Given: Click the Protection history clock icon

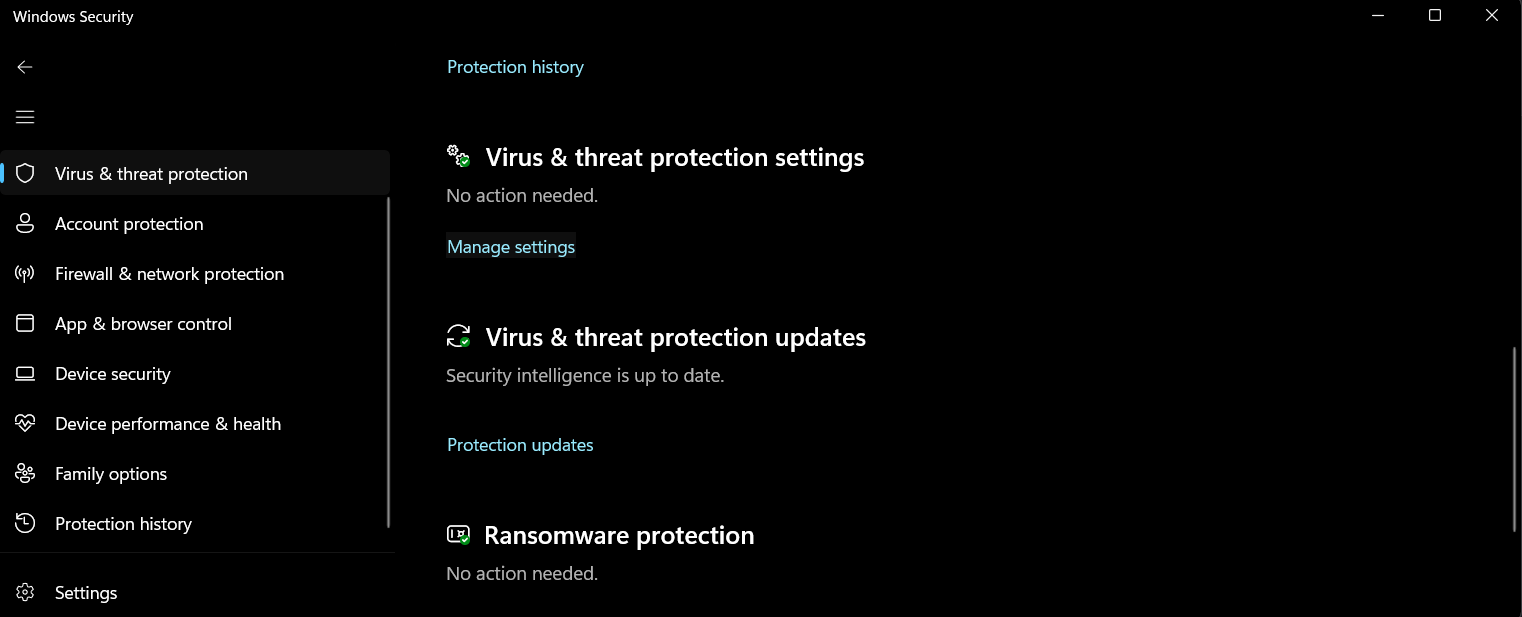Looking at the screenshot, I should (25, 524).
